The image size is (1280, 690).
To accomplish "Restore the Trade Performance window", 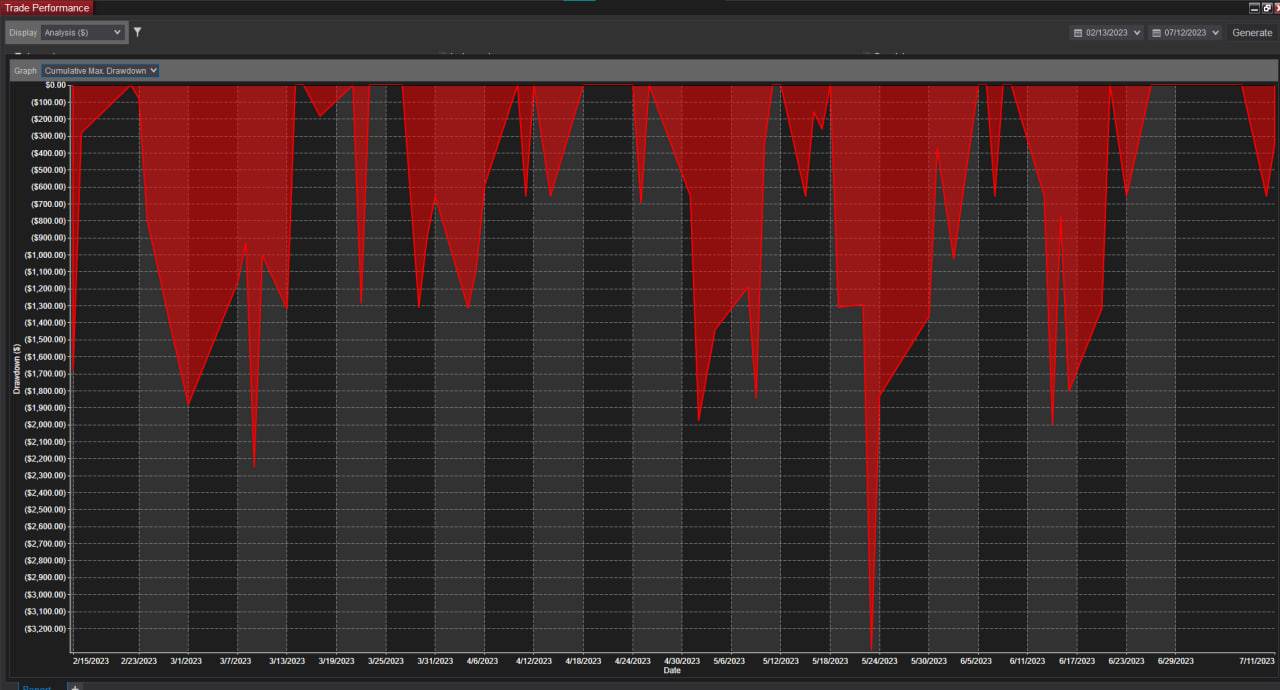I will tap(1266, 7).
